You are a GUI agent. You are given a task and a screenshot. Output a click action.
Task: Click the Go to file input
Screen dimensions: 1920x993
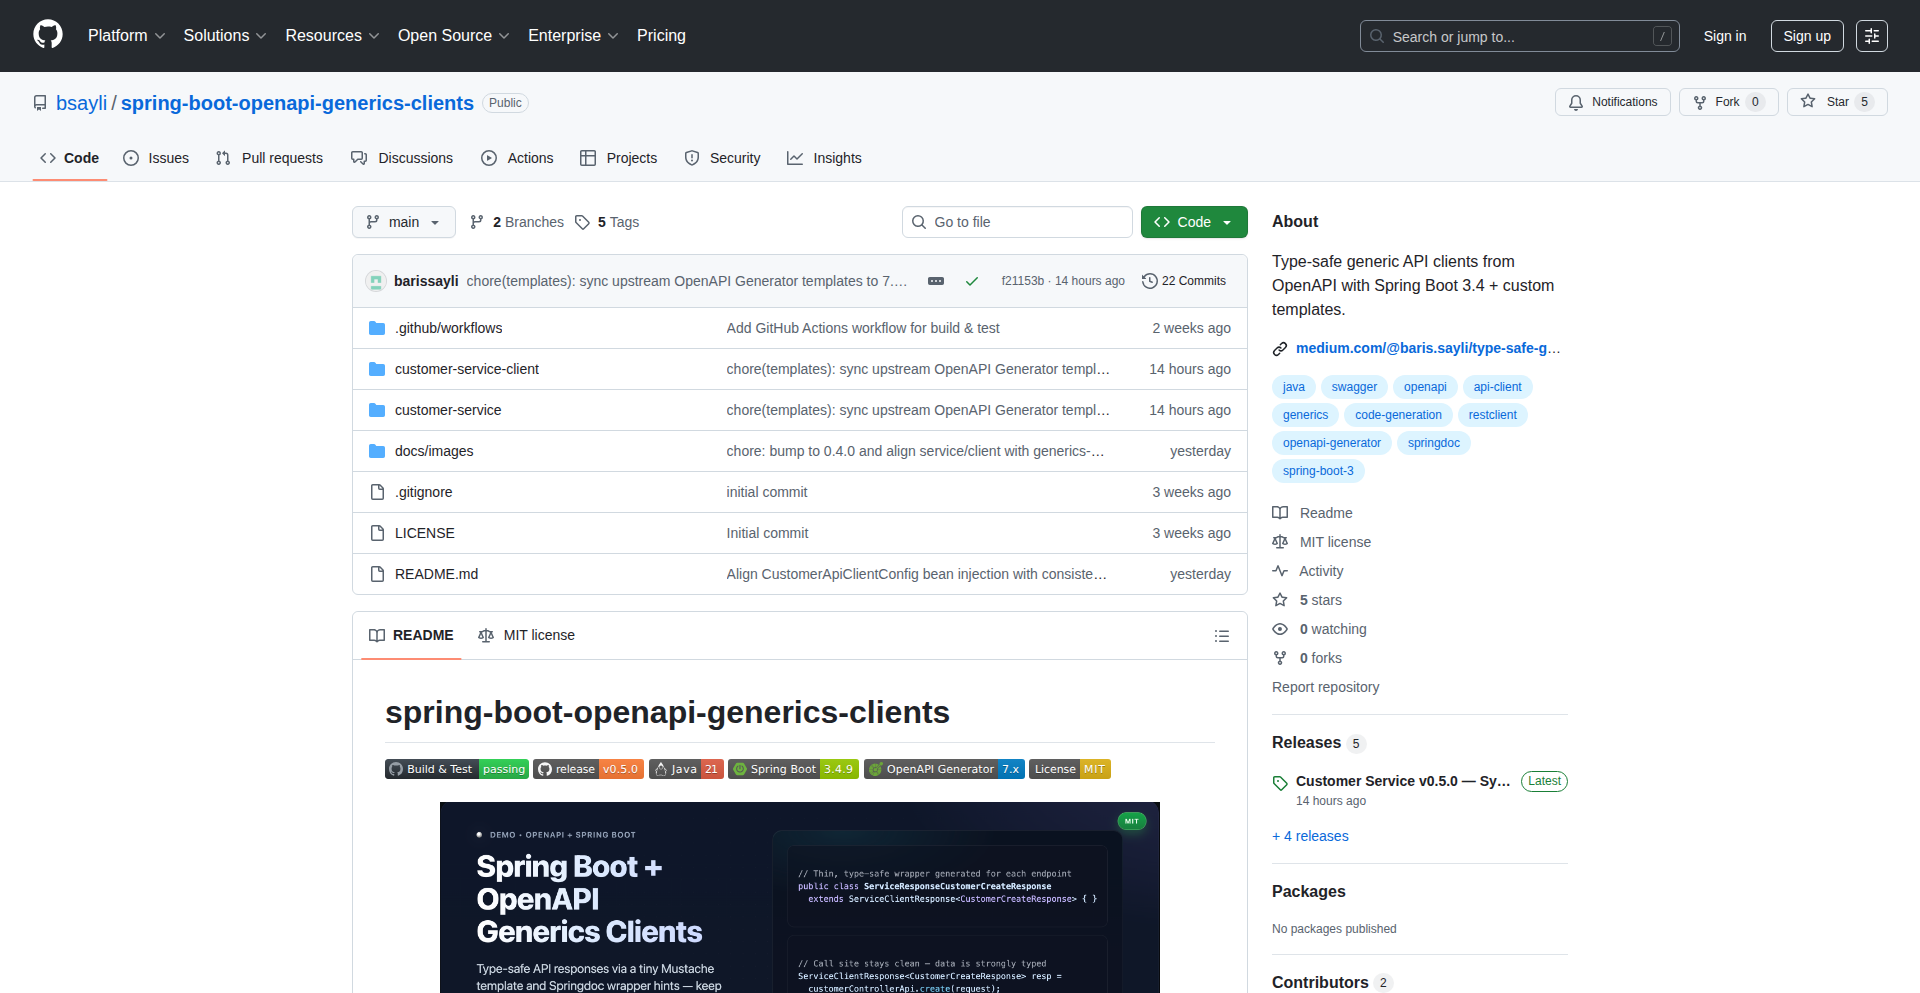[x=1017, y=222]
